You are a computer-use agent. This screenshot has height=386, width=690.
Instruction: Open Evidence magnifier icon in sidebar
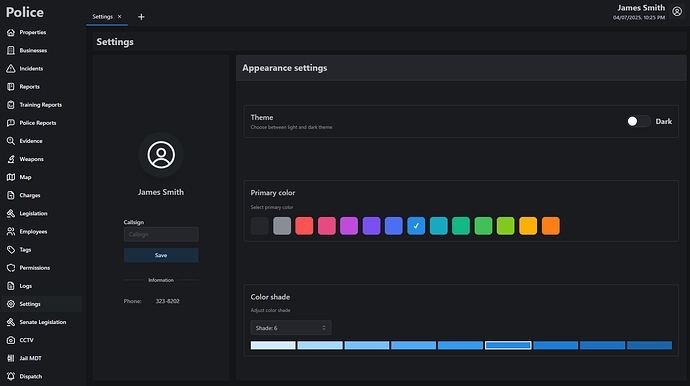pyautogui.click(x=11, y=141)
